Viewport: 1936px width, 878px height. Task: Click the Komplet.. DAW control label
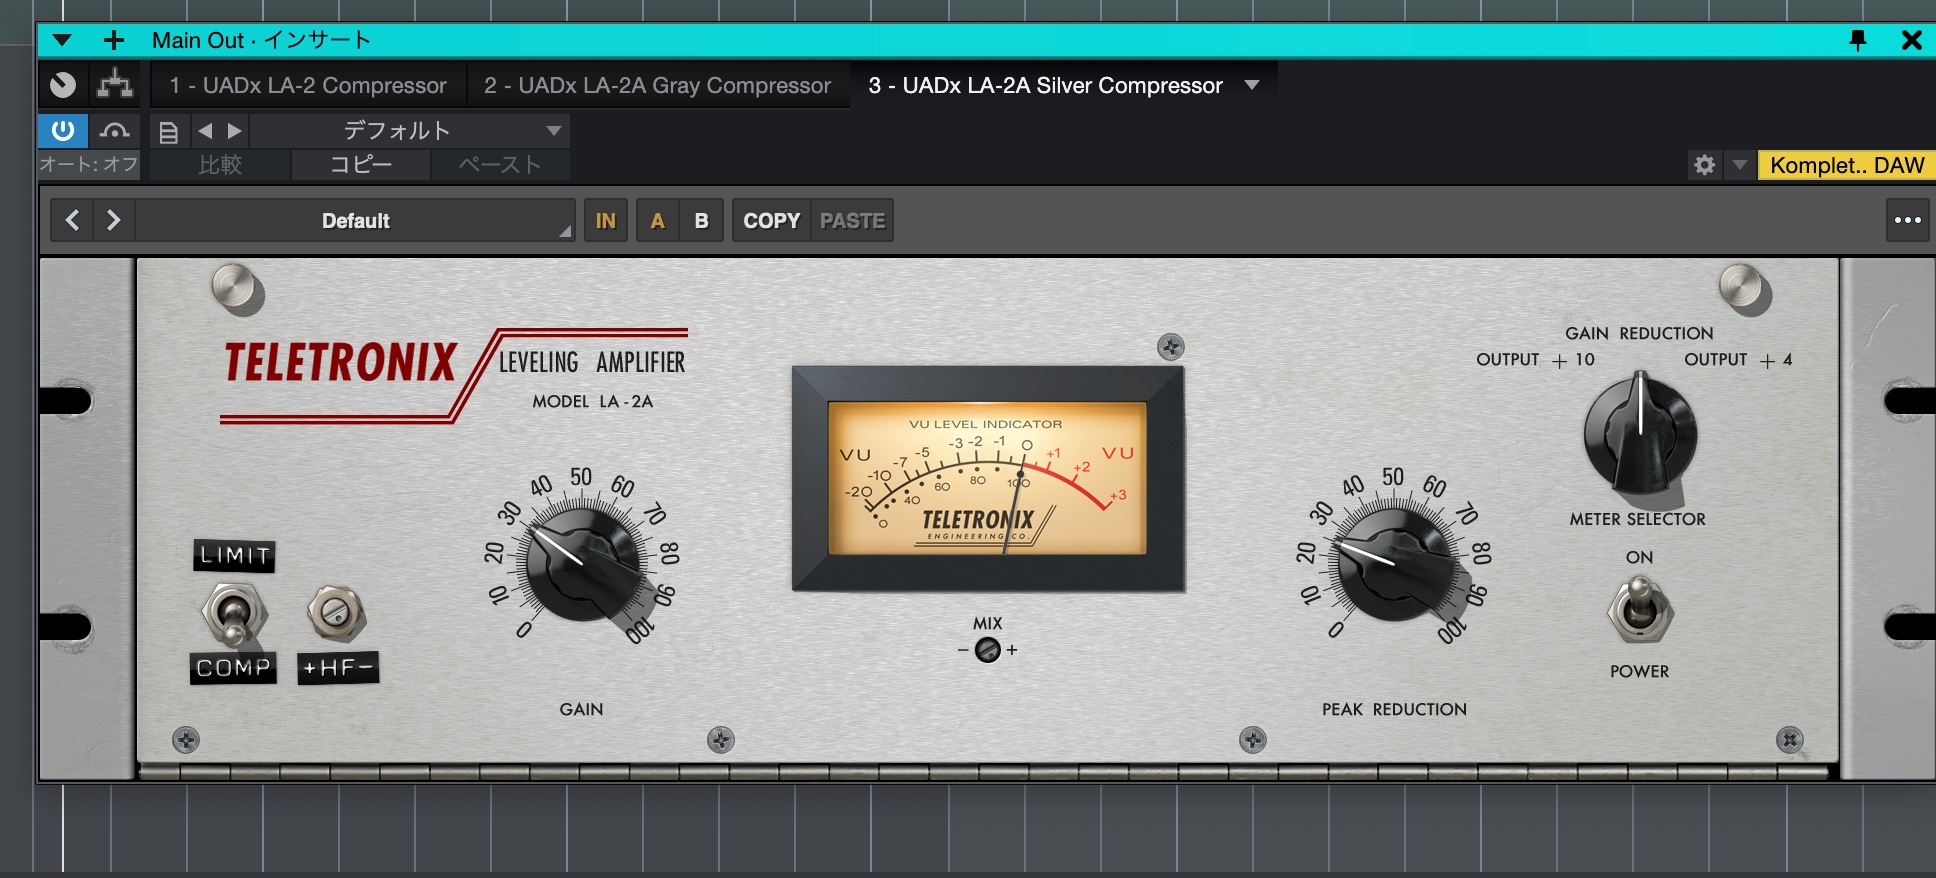(1846, 165)
